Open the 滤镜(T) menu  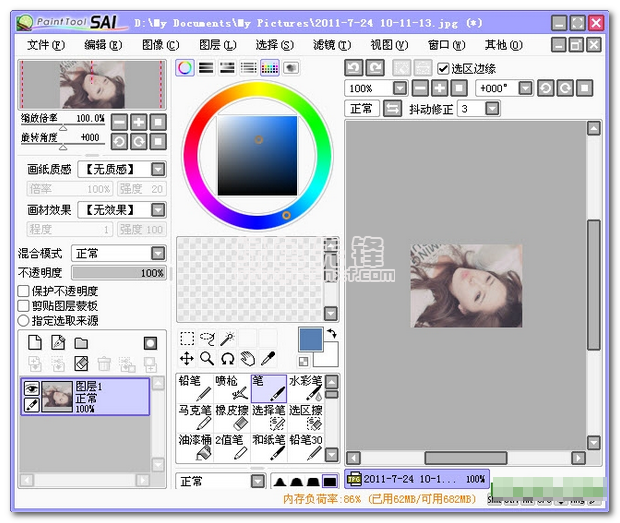tap(332, 45)
